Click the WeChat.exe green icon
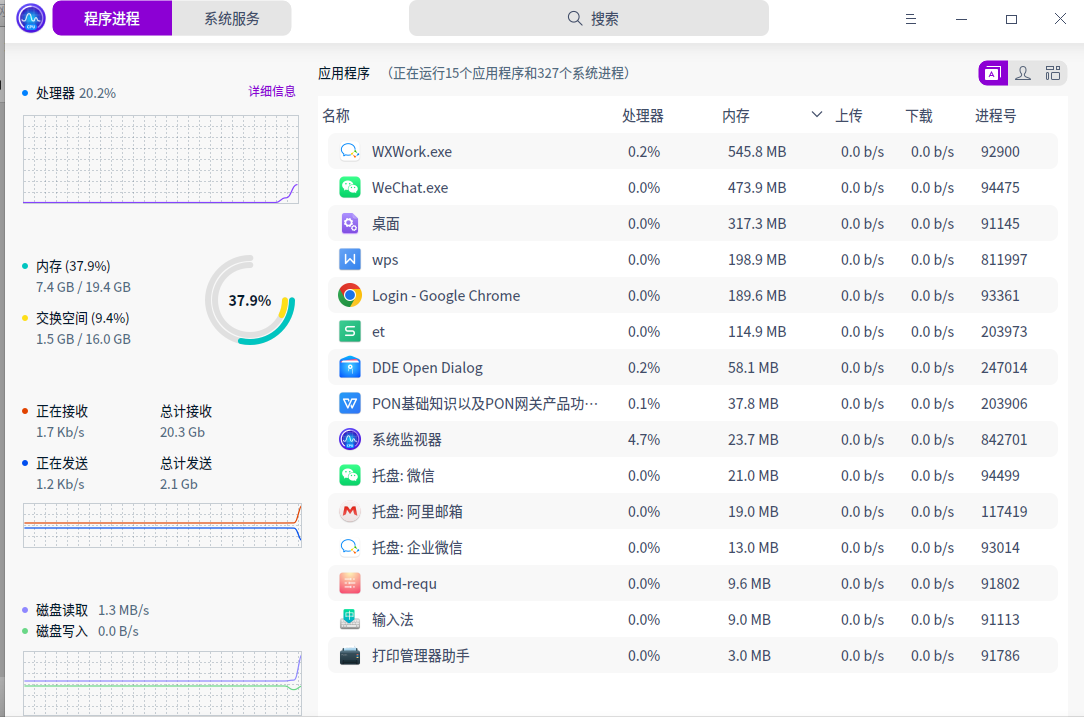The image size is (1084, 717). tap(350, 188)
